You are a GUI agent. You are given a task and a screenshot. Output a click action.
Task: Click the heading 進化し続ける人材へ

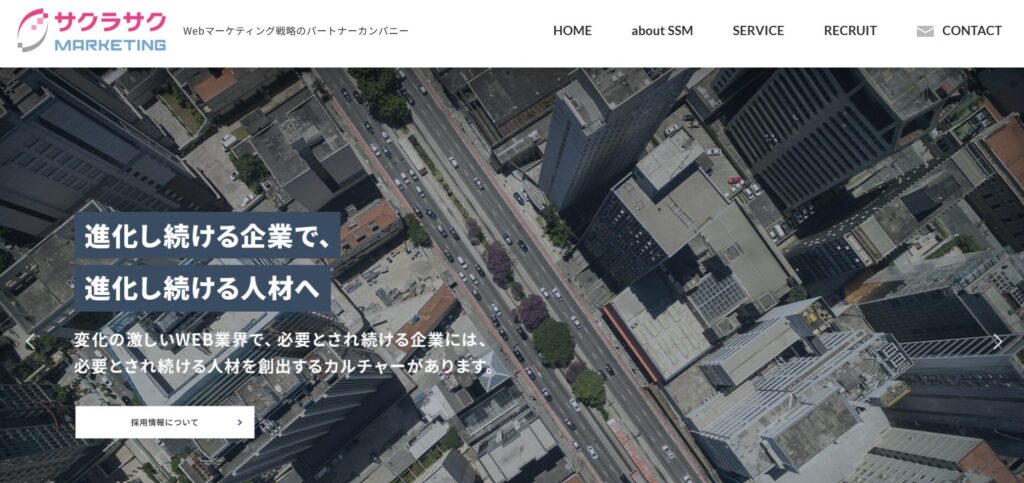click(202, 288)
